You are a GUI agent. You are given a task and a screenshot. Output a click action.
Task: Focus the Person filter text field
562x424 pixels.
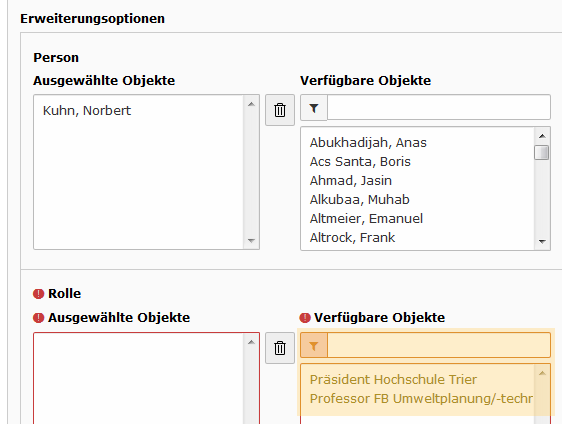pyautogui.click(x=439, y=107)
